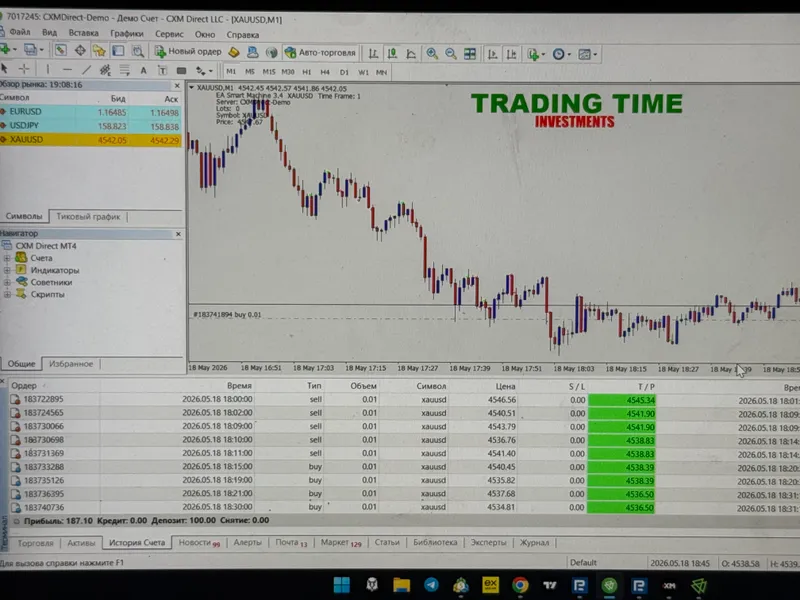Select the text label A tool
The width and height of the screenshot is (800, 600).
pyautogui.click(x=143, y=70)
